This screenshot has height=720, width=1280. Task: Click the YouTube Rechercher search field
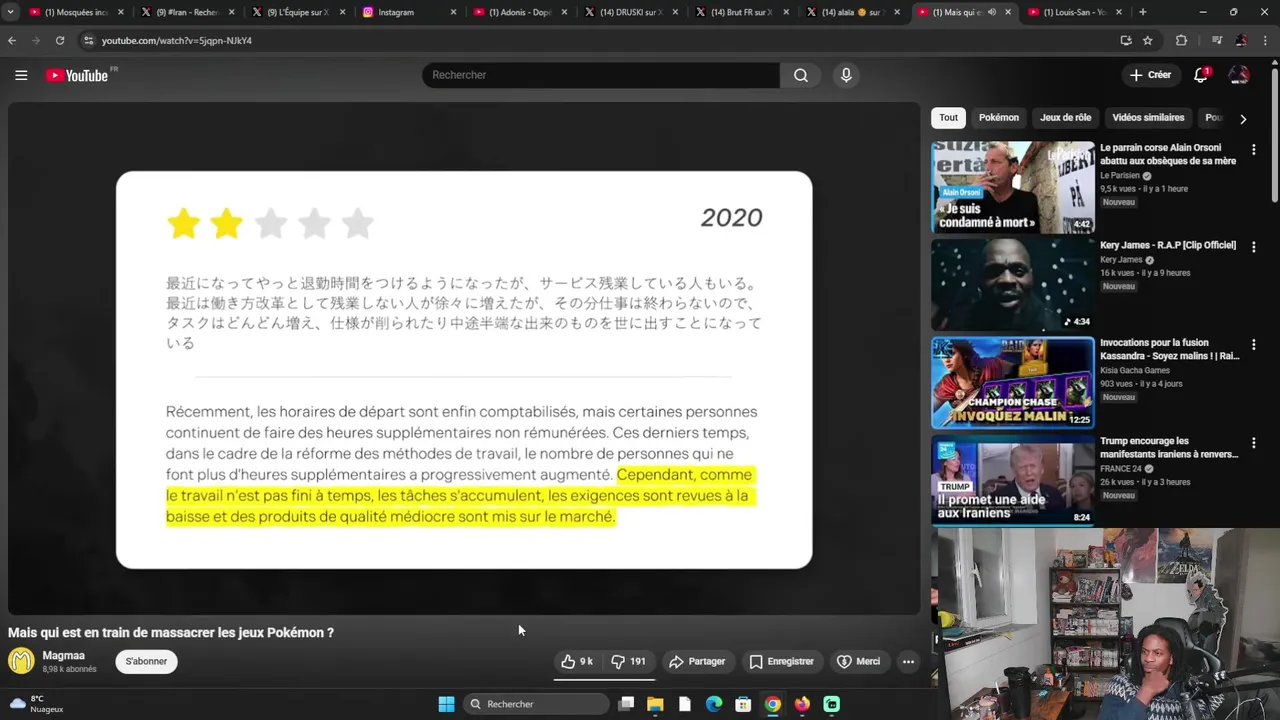(x=600, y=75)
